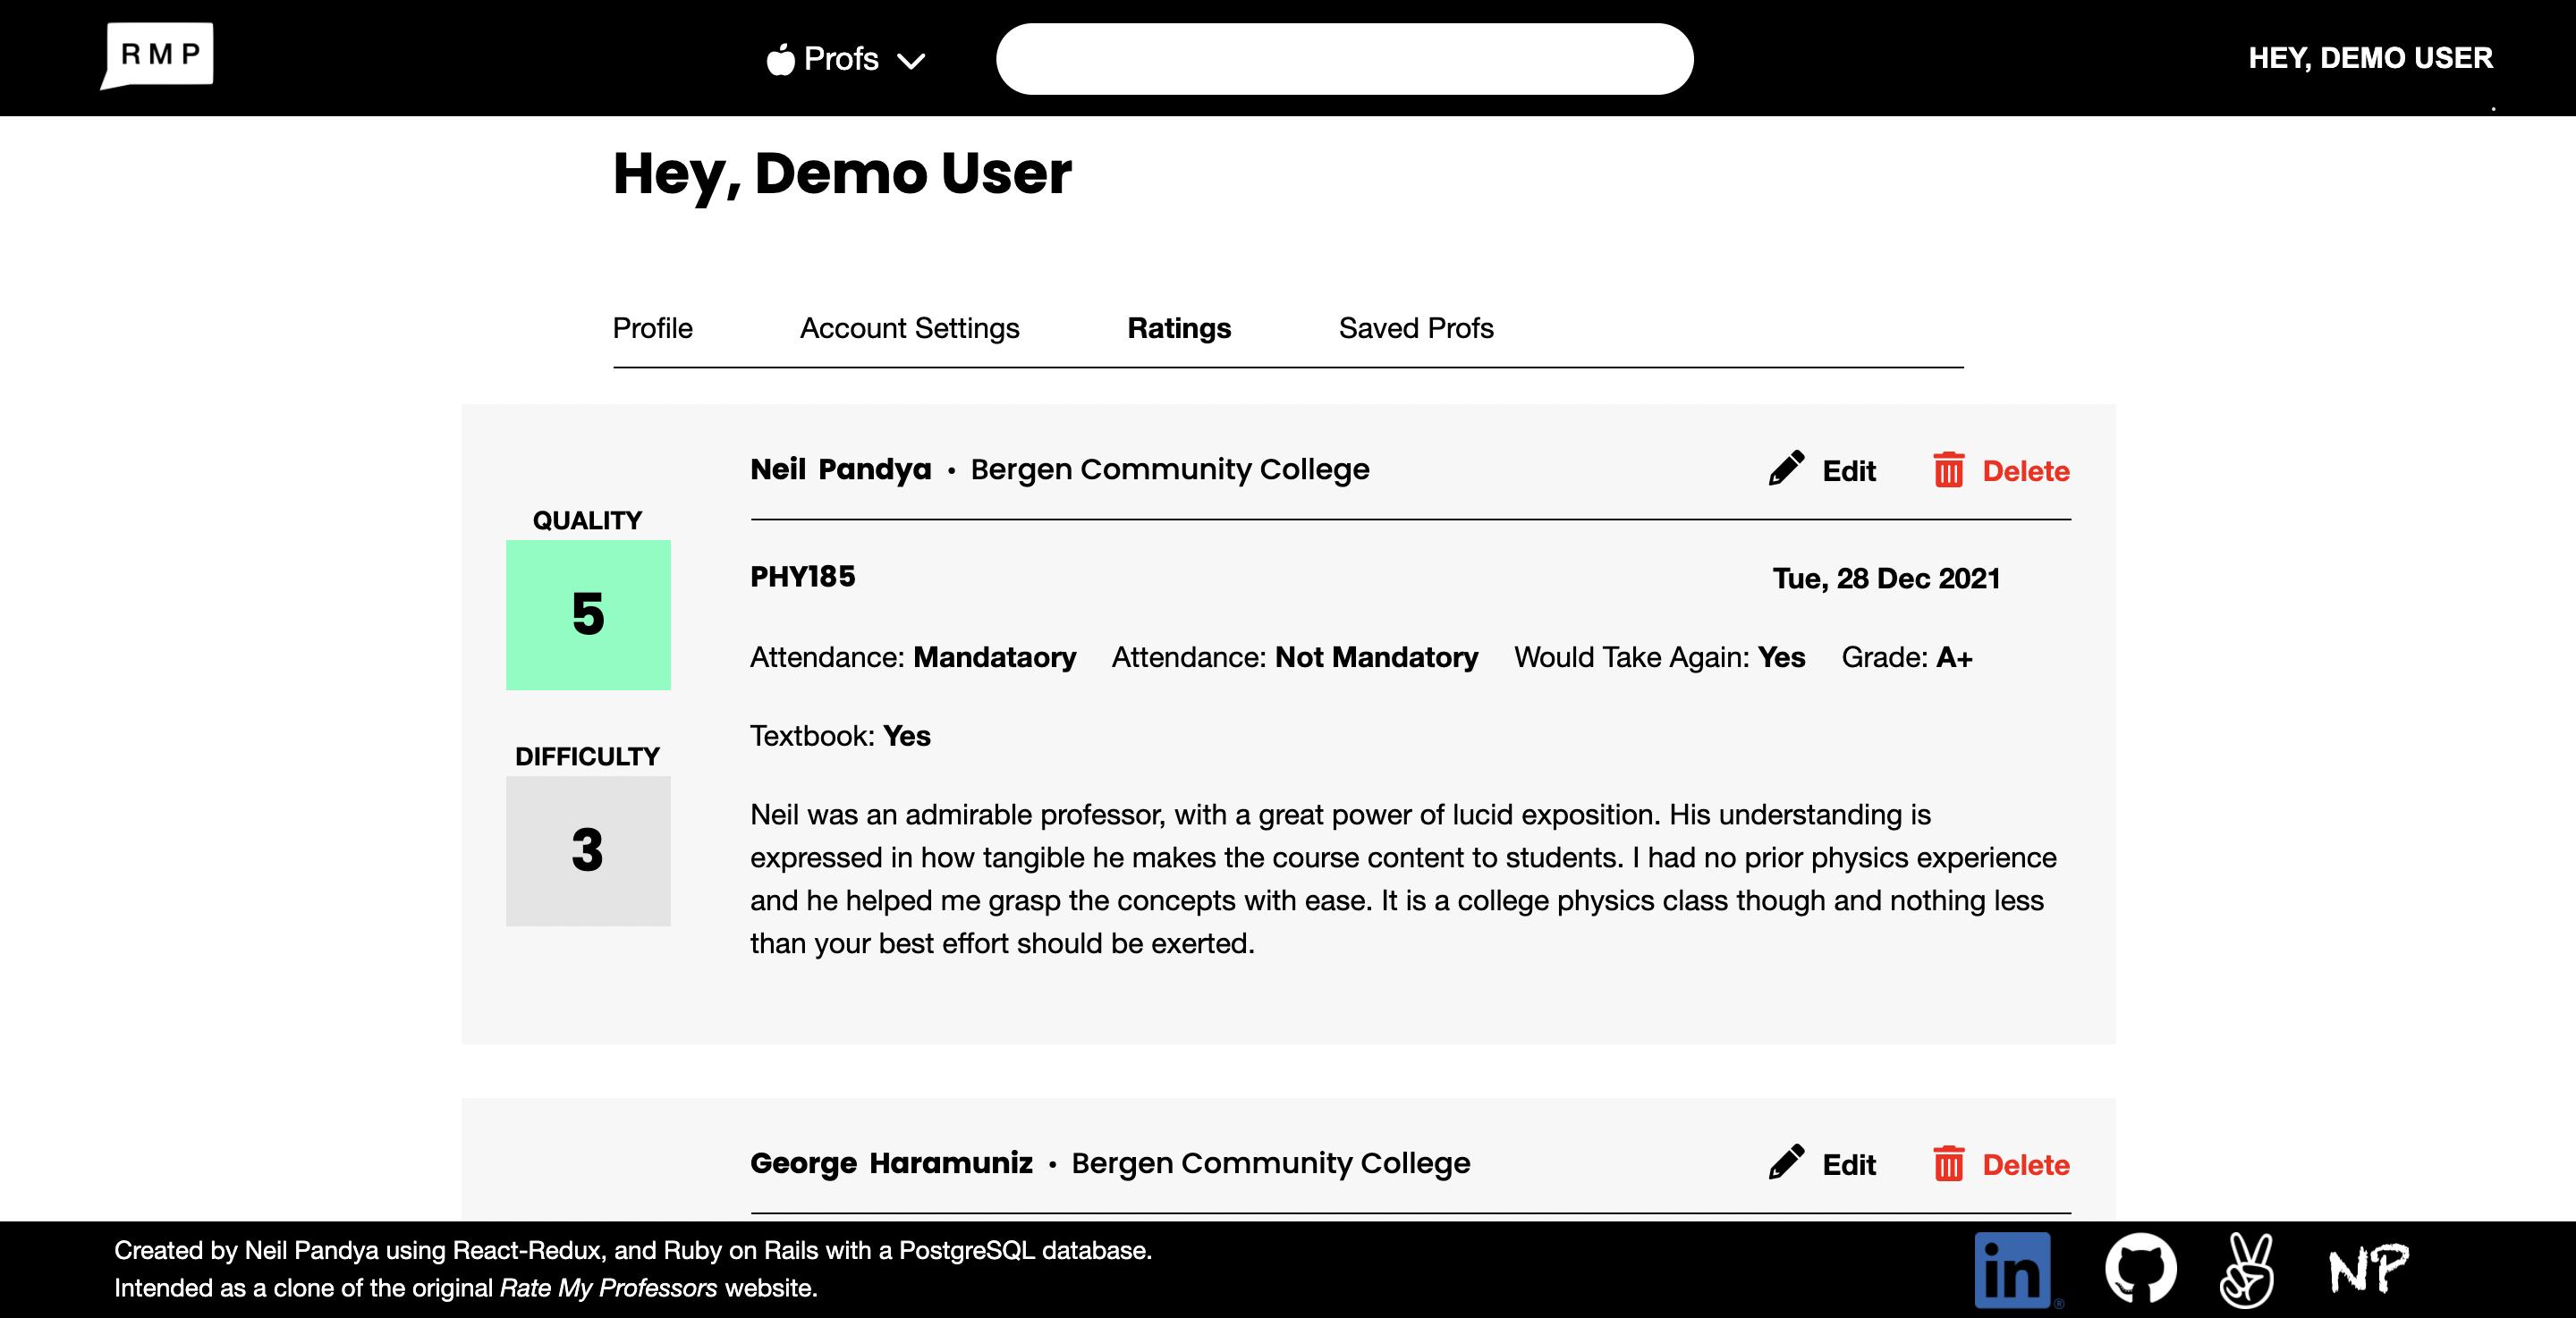The width and height of the screenshot is (2576, 1318).
Task: Open the LinkedIn icon in footer
Action: click(x=2013, y=1270)
